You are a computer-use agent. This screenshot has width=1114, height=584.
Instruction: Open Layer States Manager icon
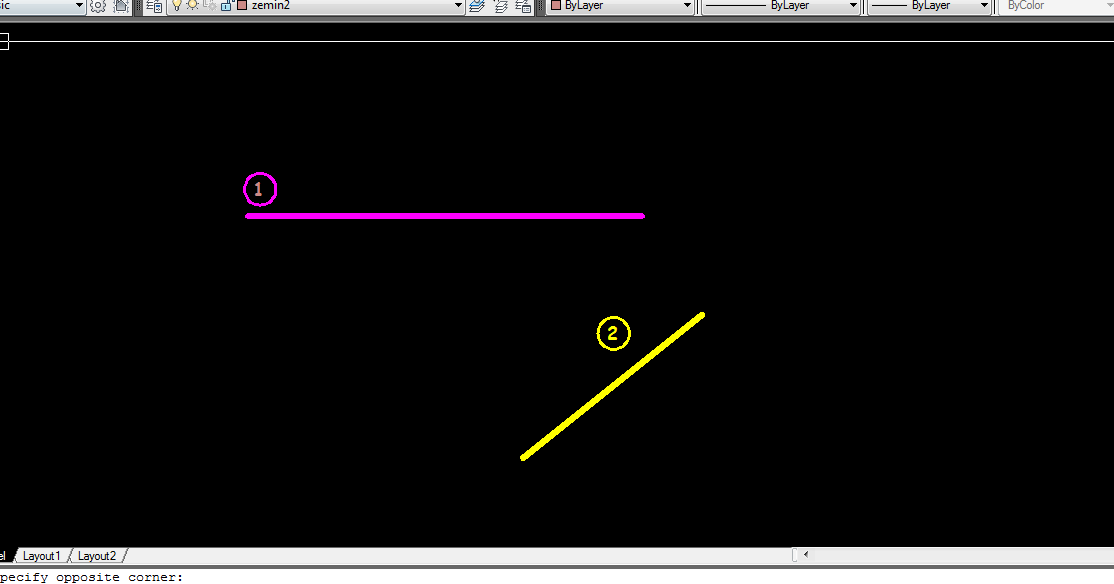(523, 6)
